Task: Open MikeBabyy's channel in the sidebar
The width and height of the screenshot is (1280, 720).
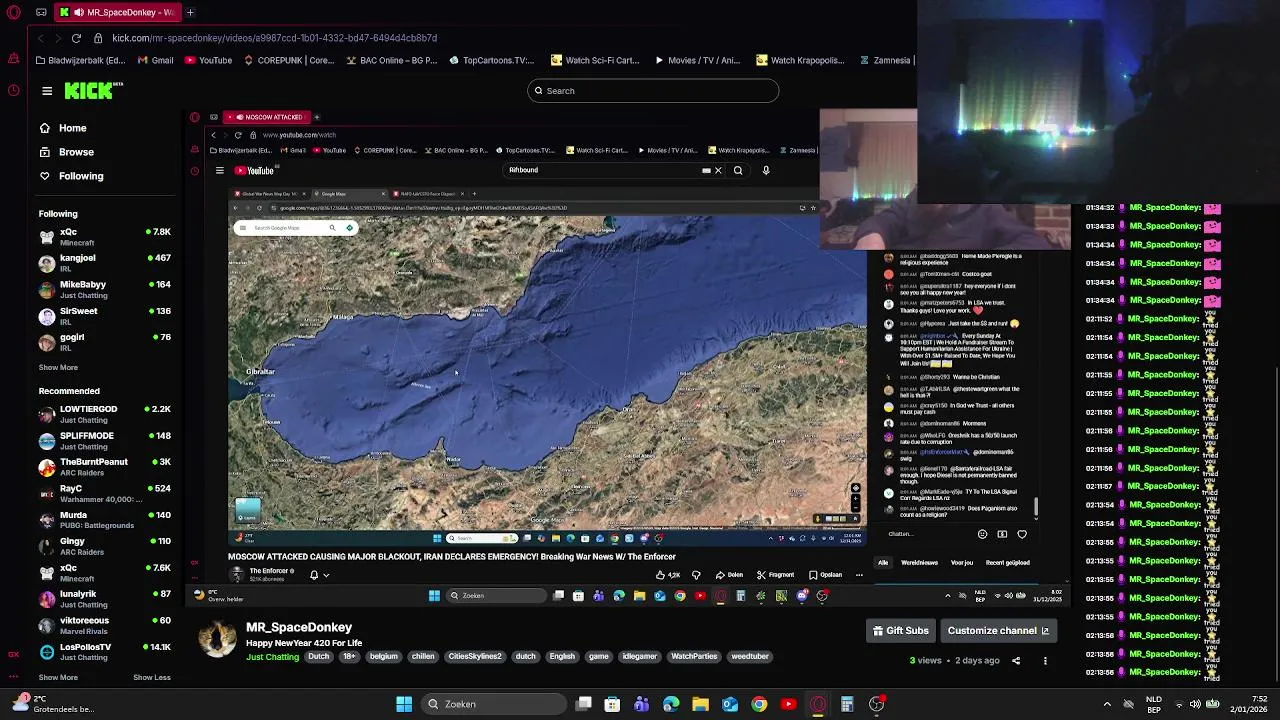Action: (105, 289)
